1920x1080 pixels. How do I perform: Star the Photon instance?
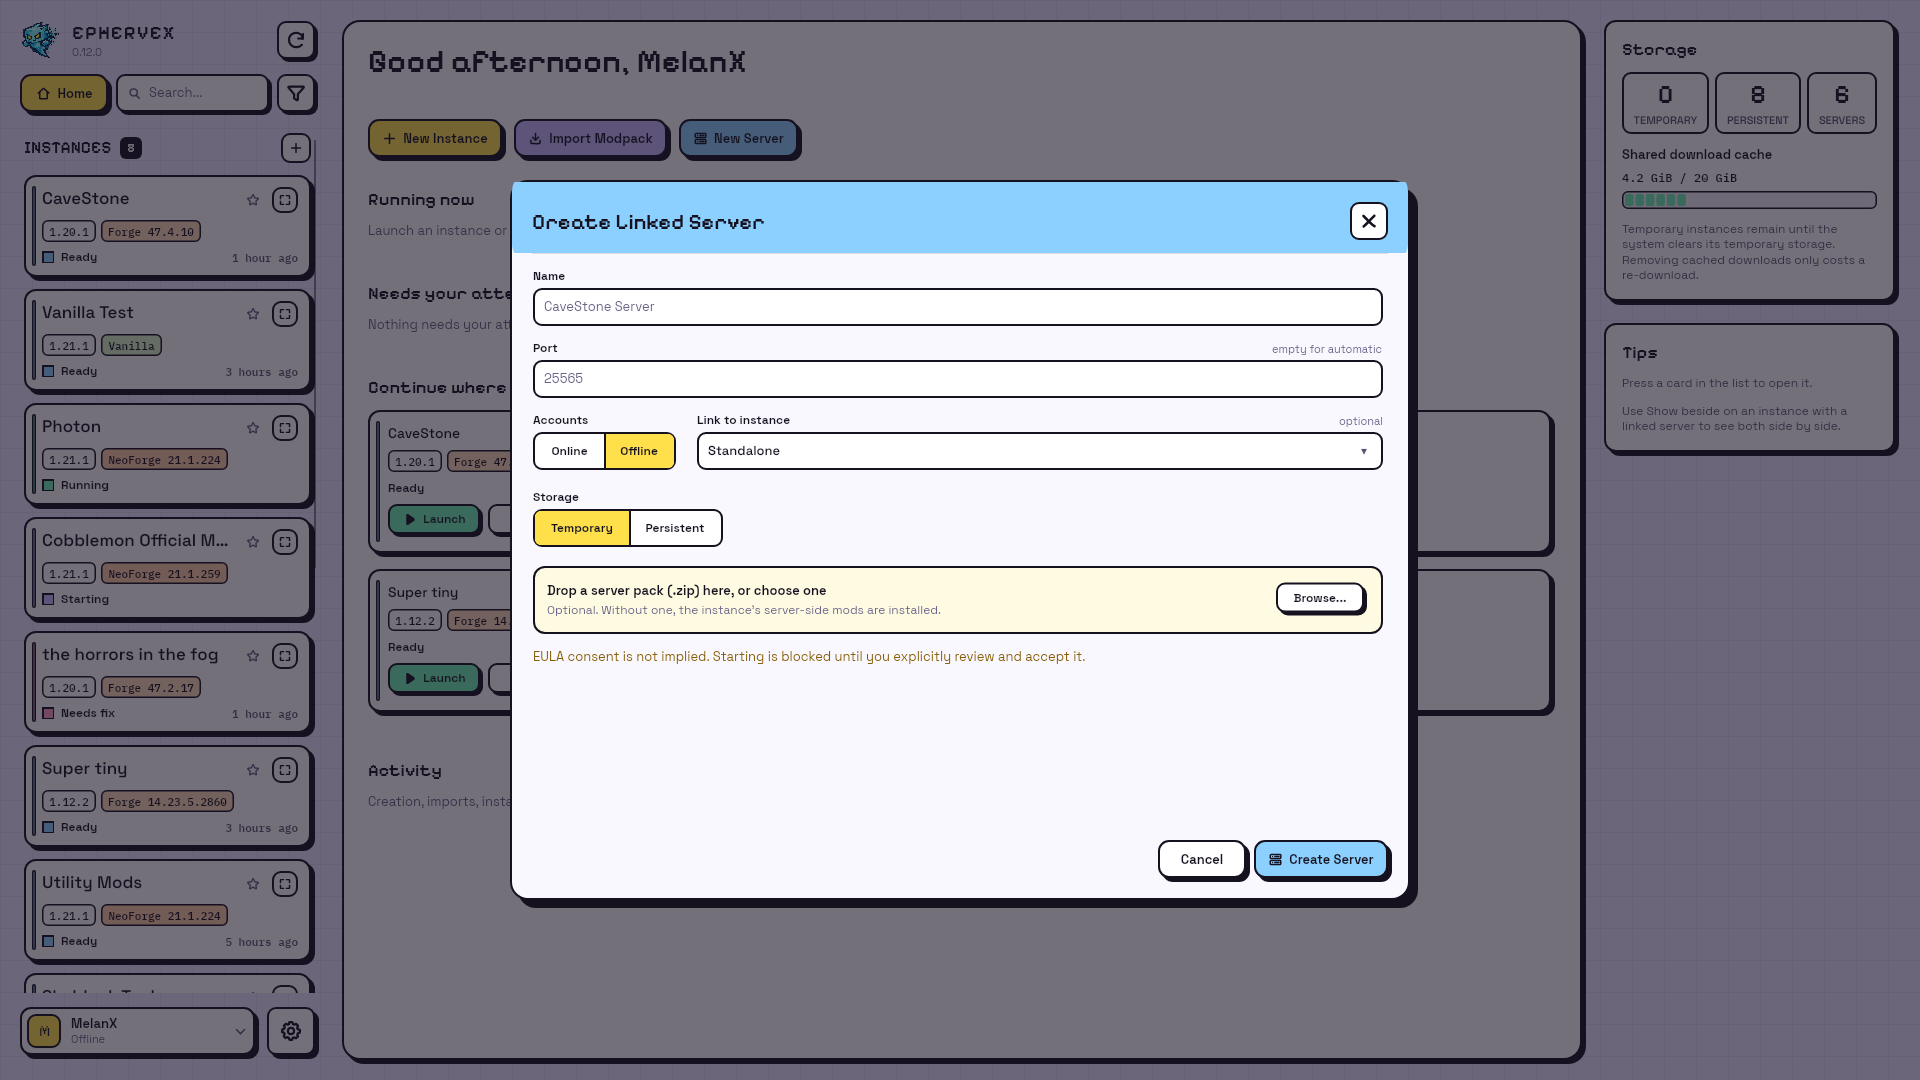pos(253,428)
